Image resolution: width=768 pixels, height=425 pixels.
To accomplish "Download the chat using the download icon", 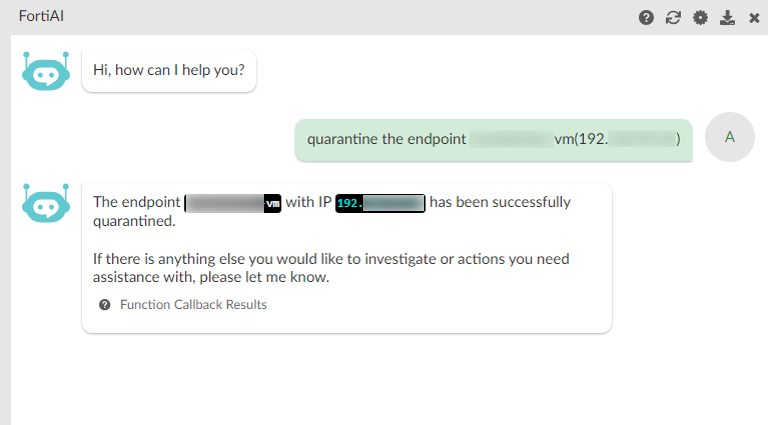I will pos(727,18).
